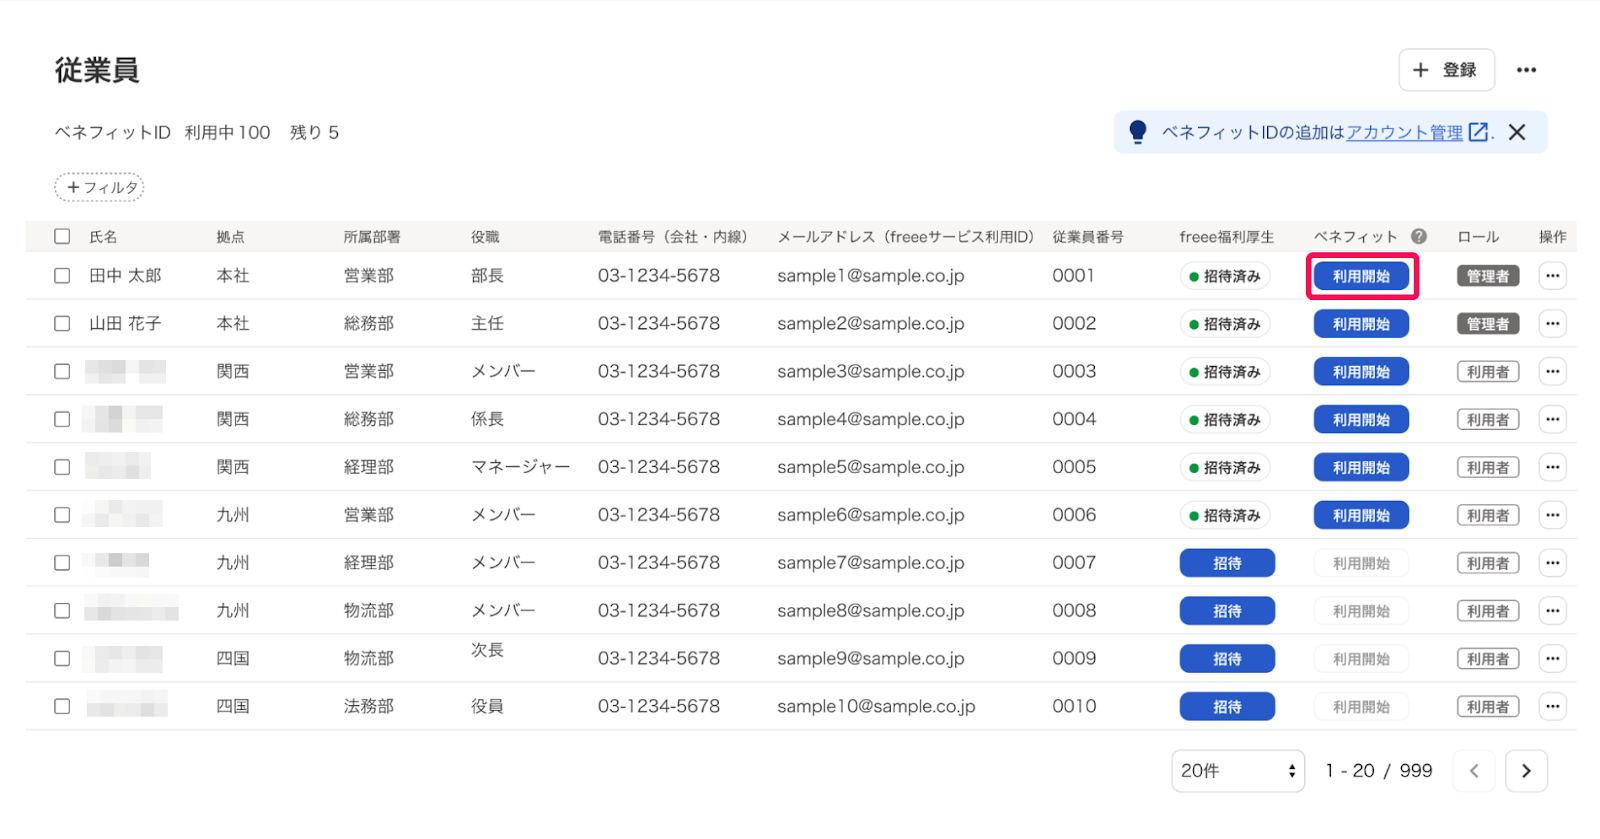The image size is (1600, 839).
Task: Close the Benefit ID info banner
Action: 1517,132
